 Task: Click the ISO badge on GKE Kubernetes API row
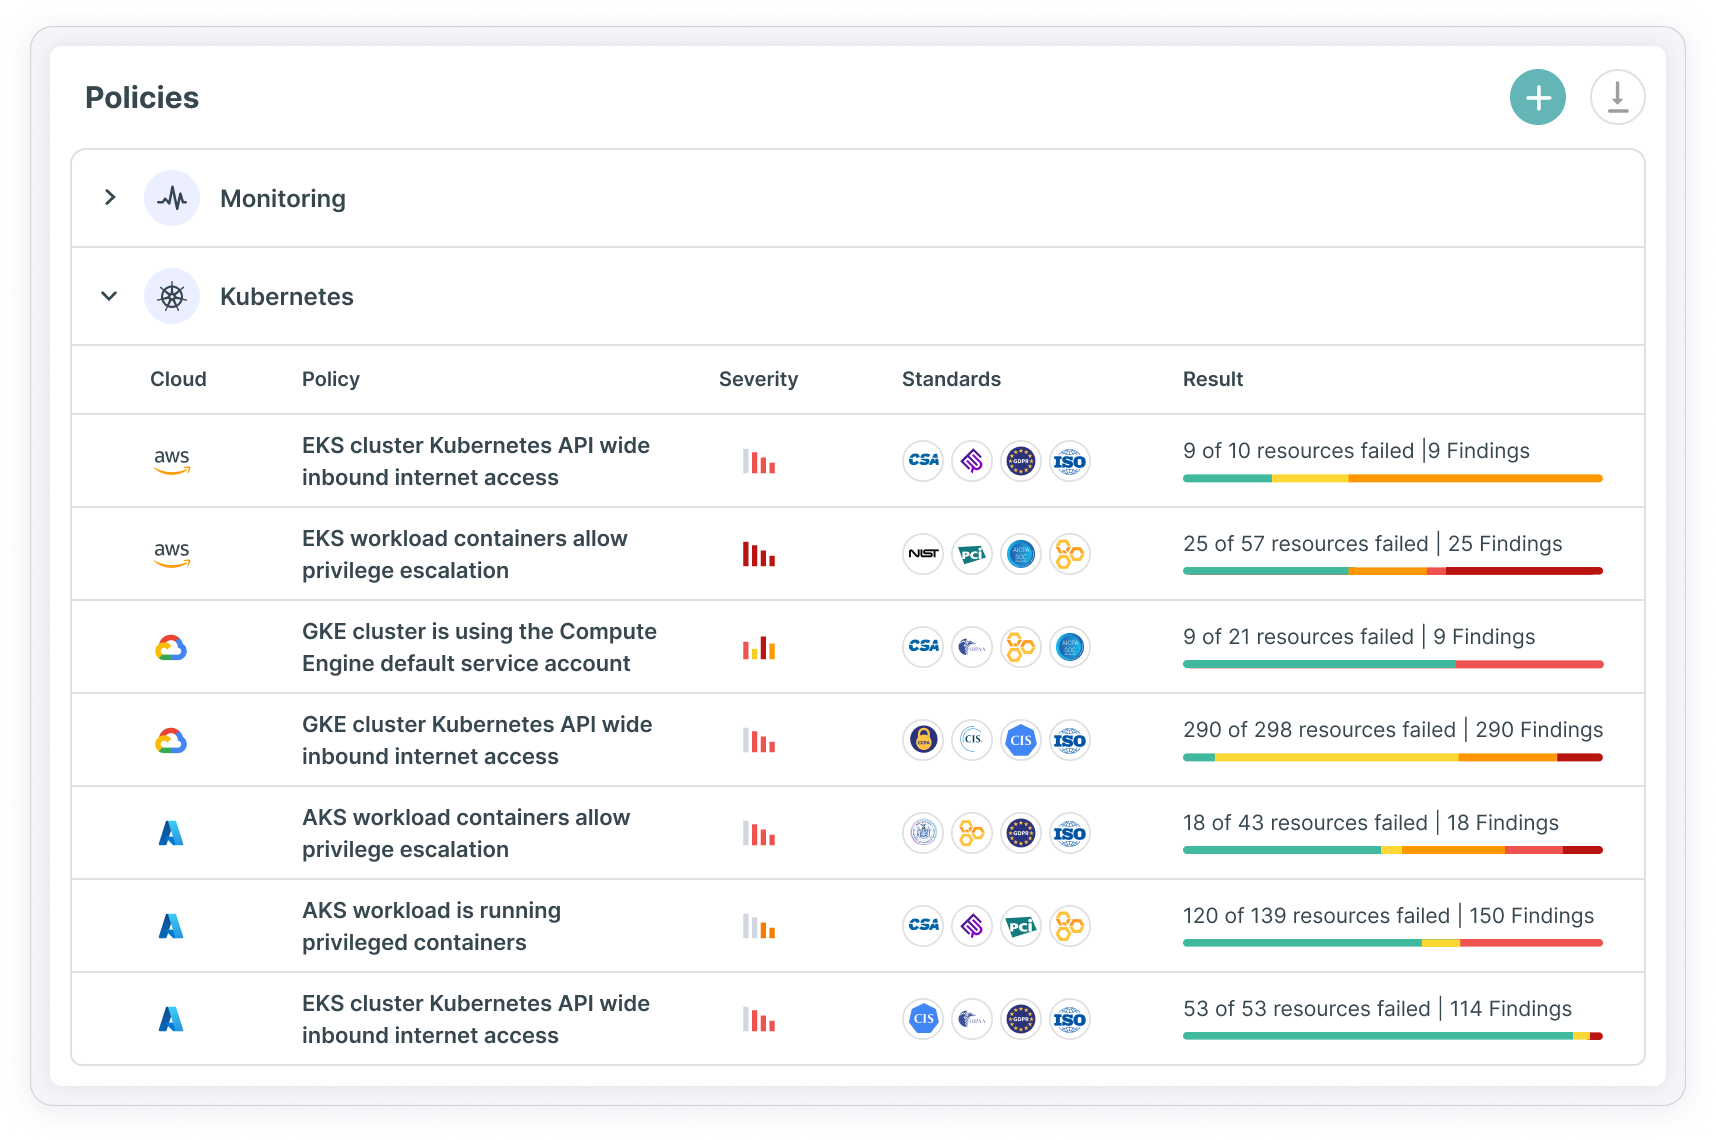(1070, 741)
